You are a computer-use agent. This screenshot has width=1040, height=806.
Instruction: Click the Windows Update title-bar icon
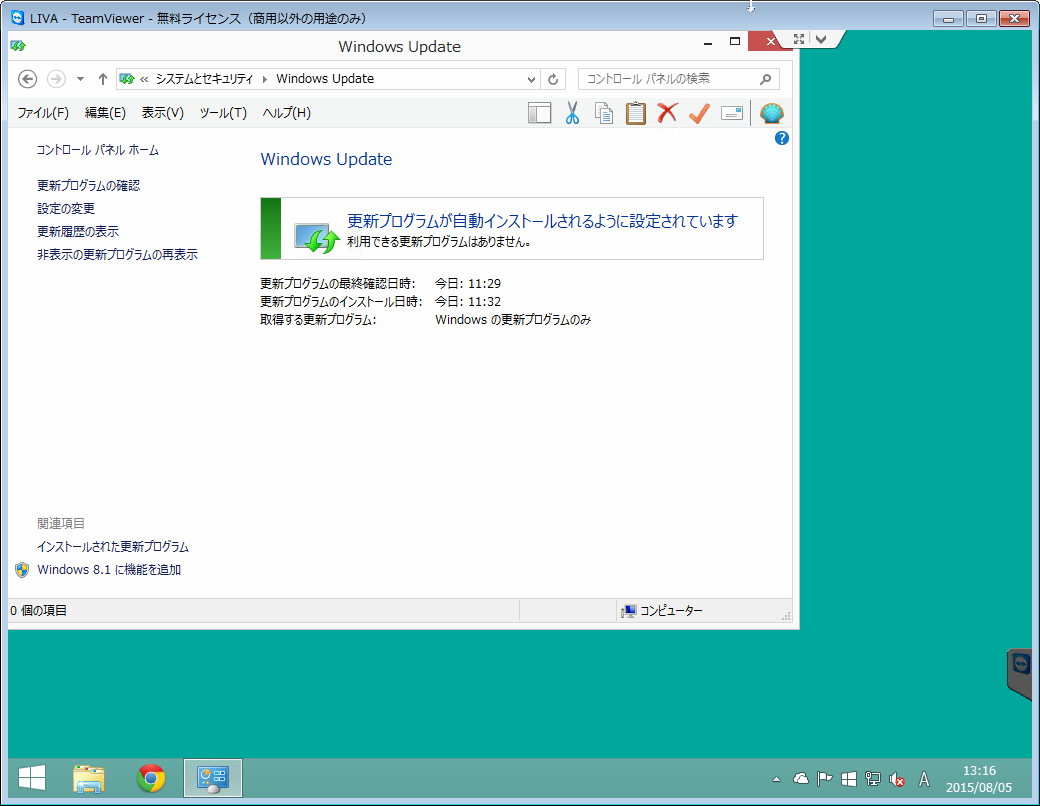click(18, 46)
